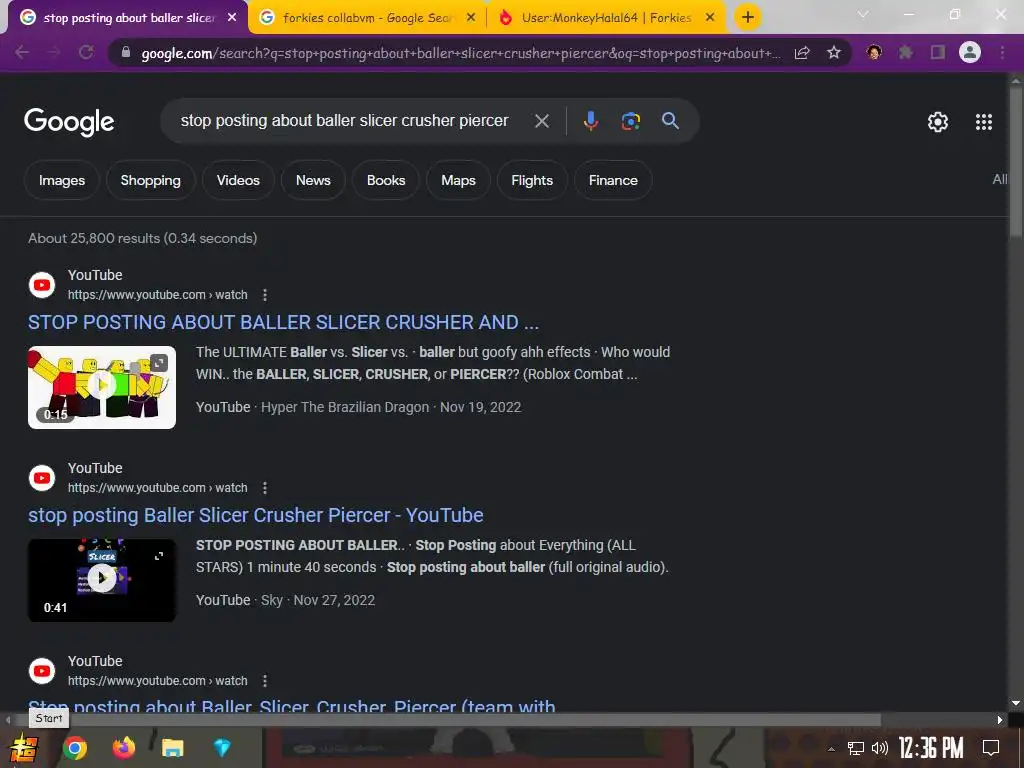Click the vertical page scrollbar
This screenshot has height=768, width=1024.
pos(1016,163)
